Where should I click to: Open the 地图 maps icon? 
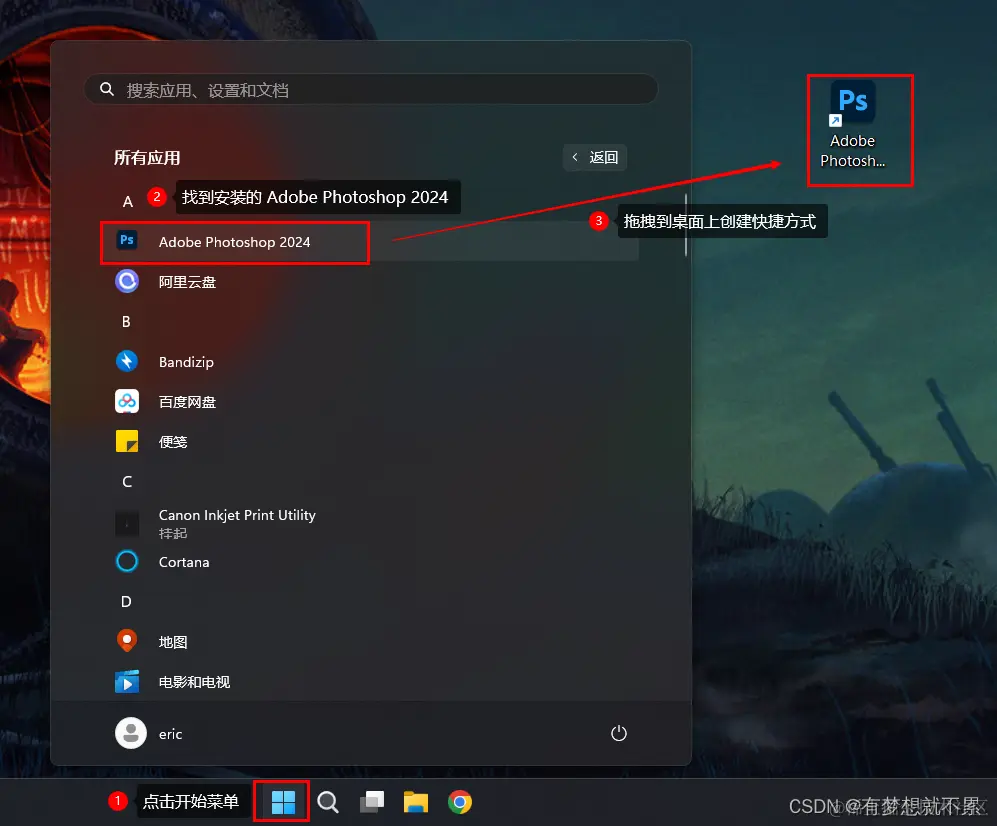click(x=127, y=641)
